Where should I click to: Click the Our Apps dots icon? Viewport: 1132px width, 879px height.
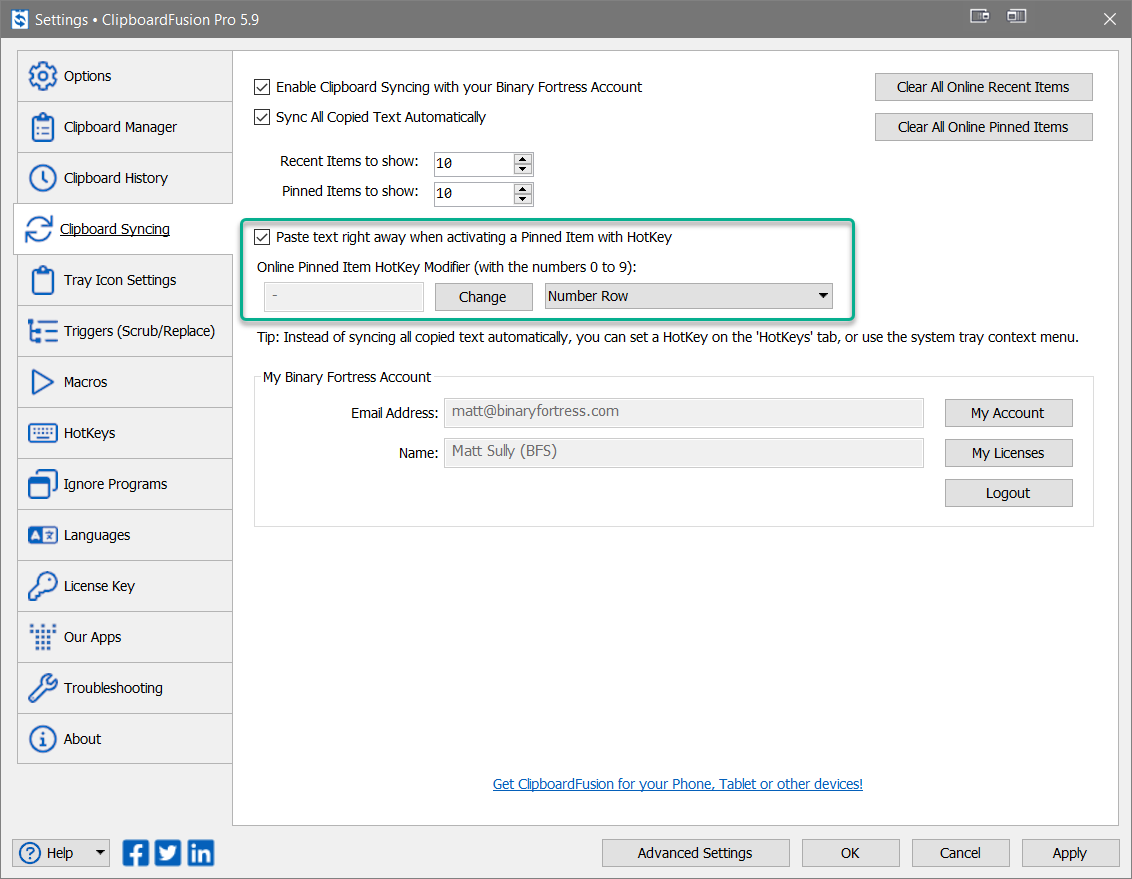[43, 637]
